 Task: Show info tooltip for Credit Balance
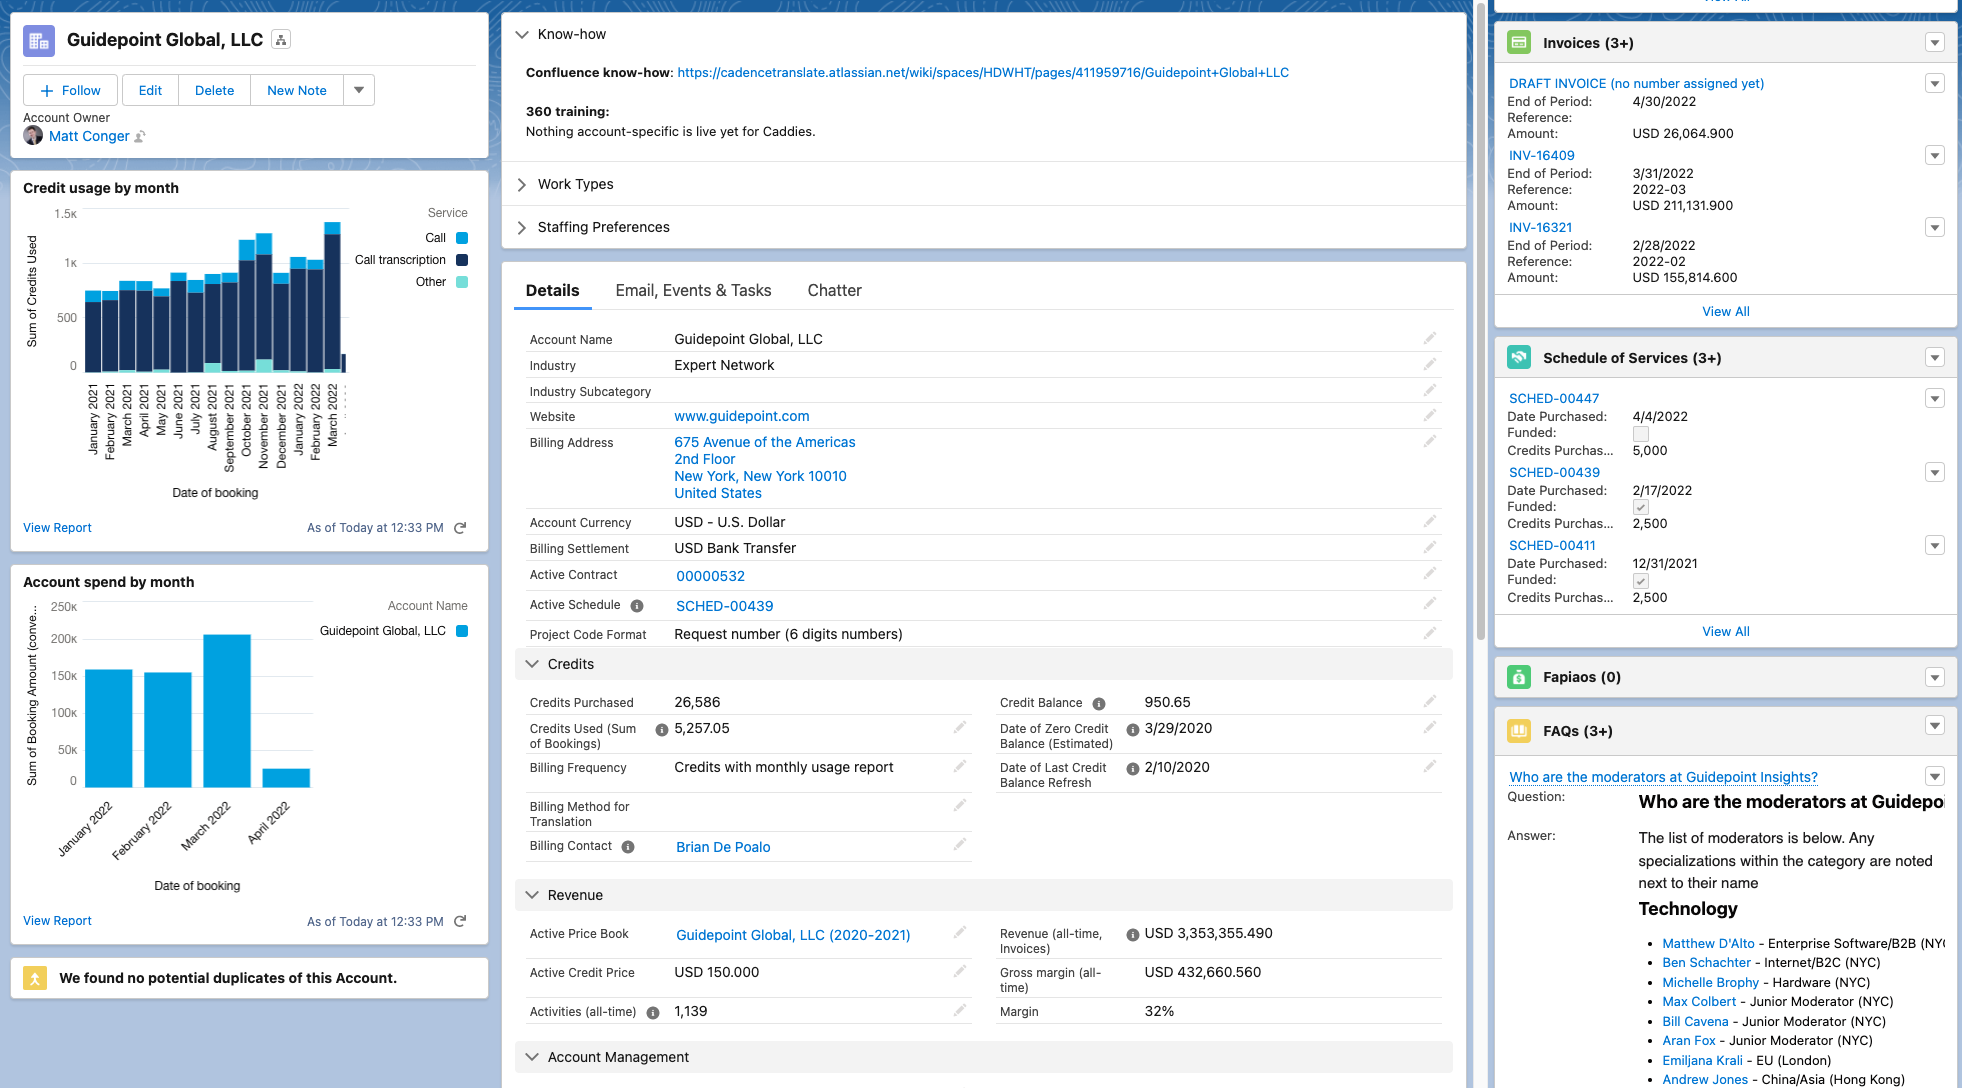(1099, 703)
